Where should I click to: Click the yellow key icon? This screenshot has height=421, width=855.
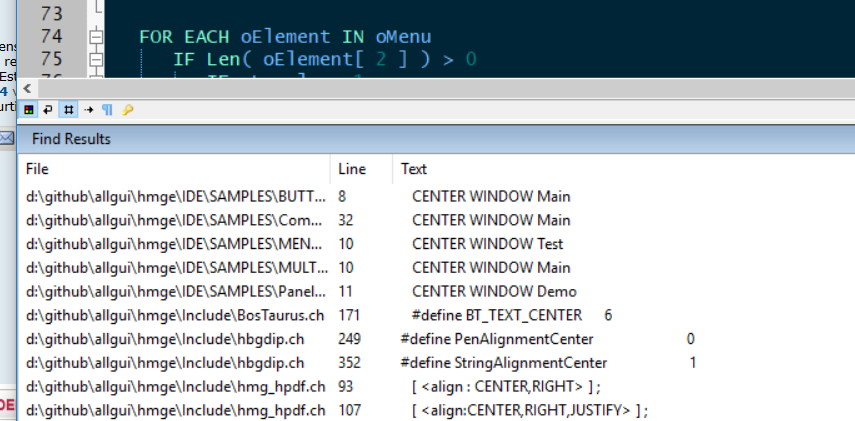coord(128,108)
